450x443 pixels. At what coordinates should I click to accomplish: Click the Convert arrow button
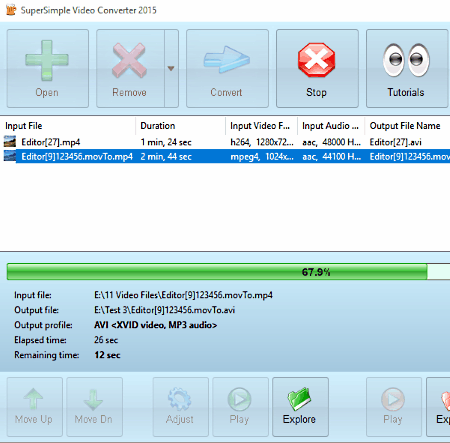pos(227,68)
